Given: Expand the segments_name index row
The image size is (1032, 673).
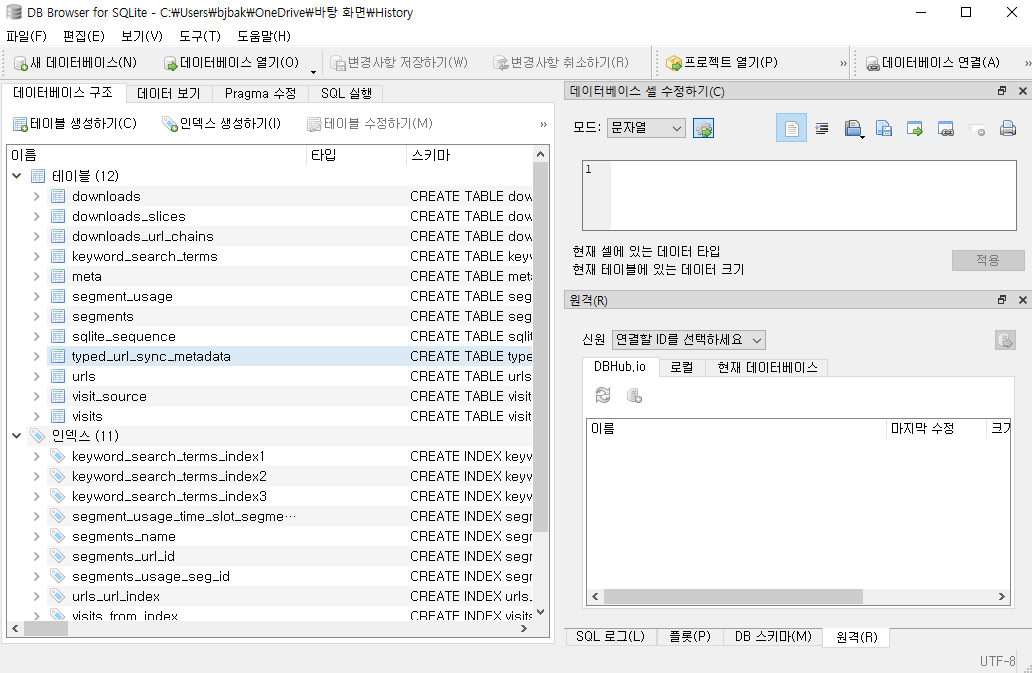Looking at the screenshot, I should [x=37, y=536].
